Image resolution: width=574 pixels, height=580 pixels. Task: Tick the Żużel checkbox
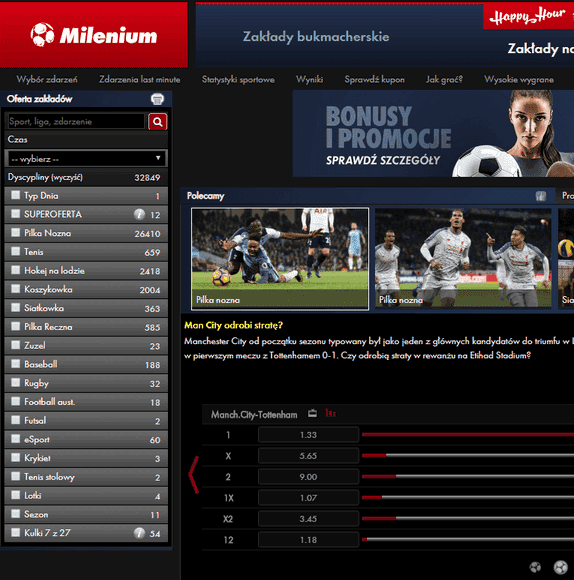coord(16,345)
